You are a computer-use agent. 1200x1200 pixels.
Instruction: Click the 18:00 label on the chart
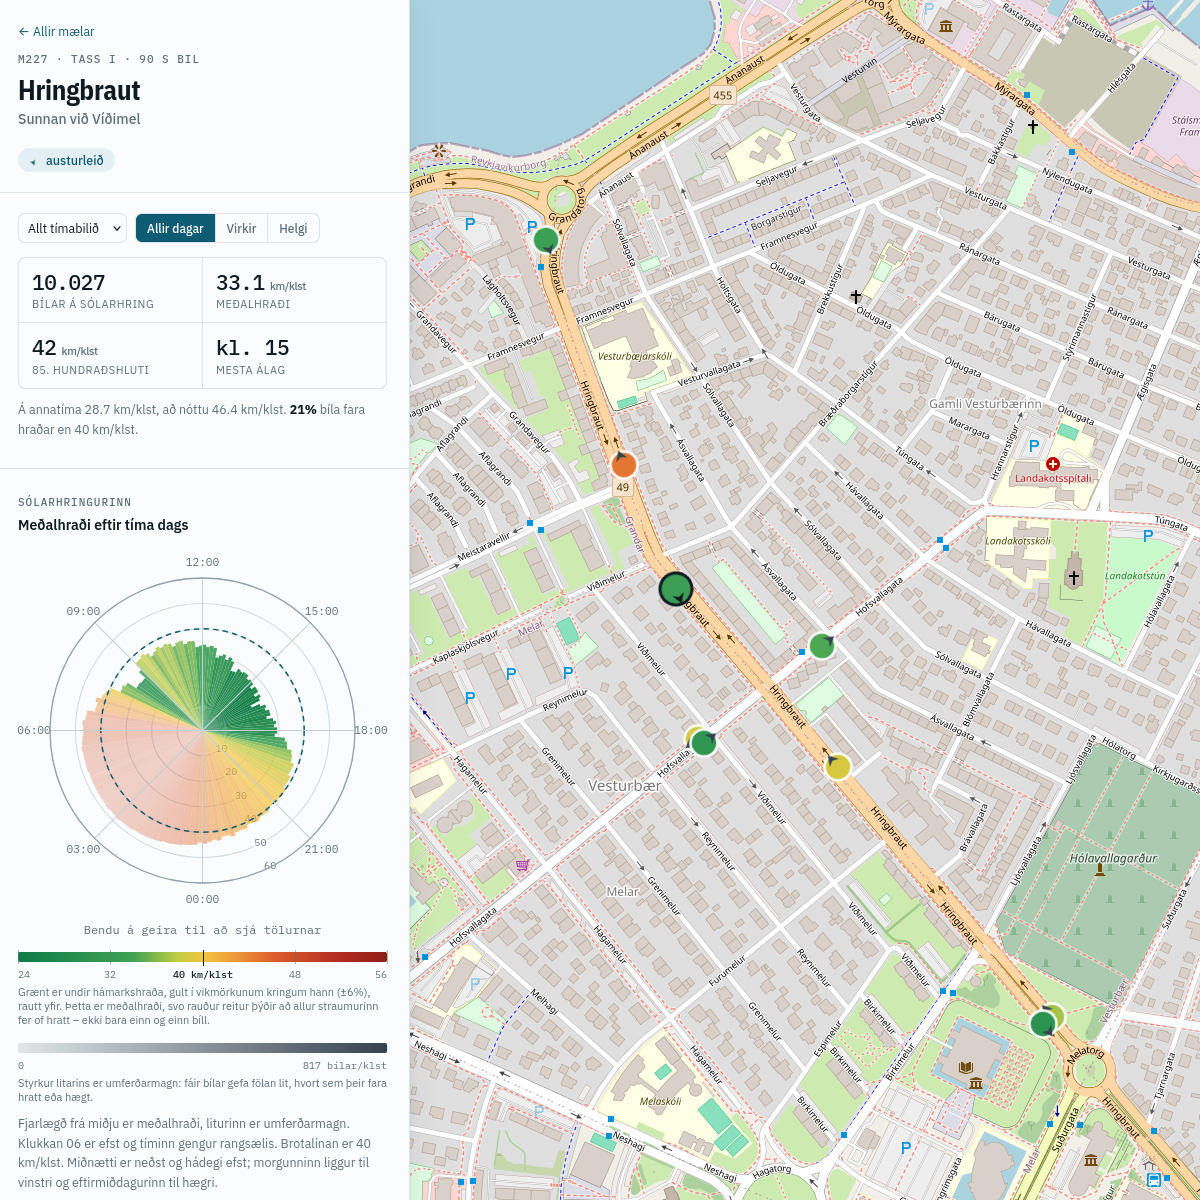pos(371,731)
